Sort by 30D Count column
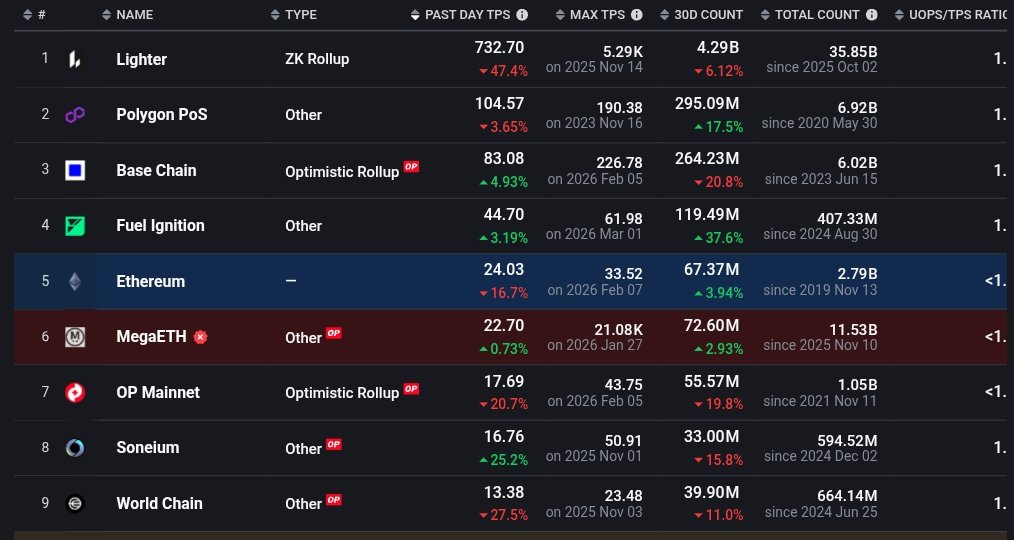1014x540 pixels. 702,15
